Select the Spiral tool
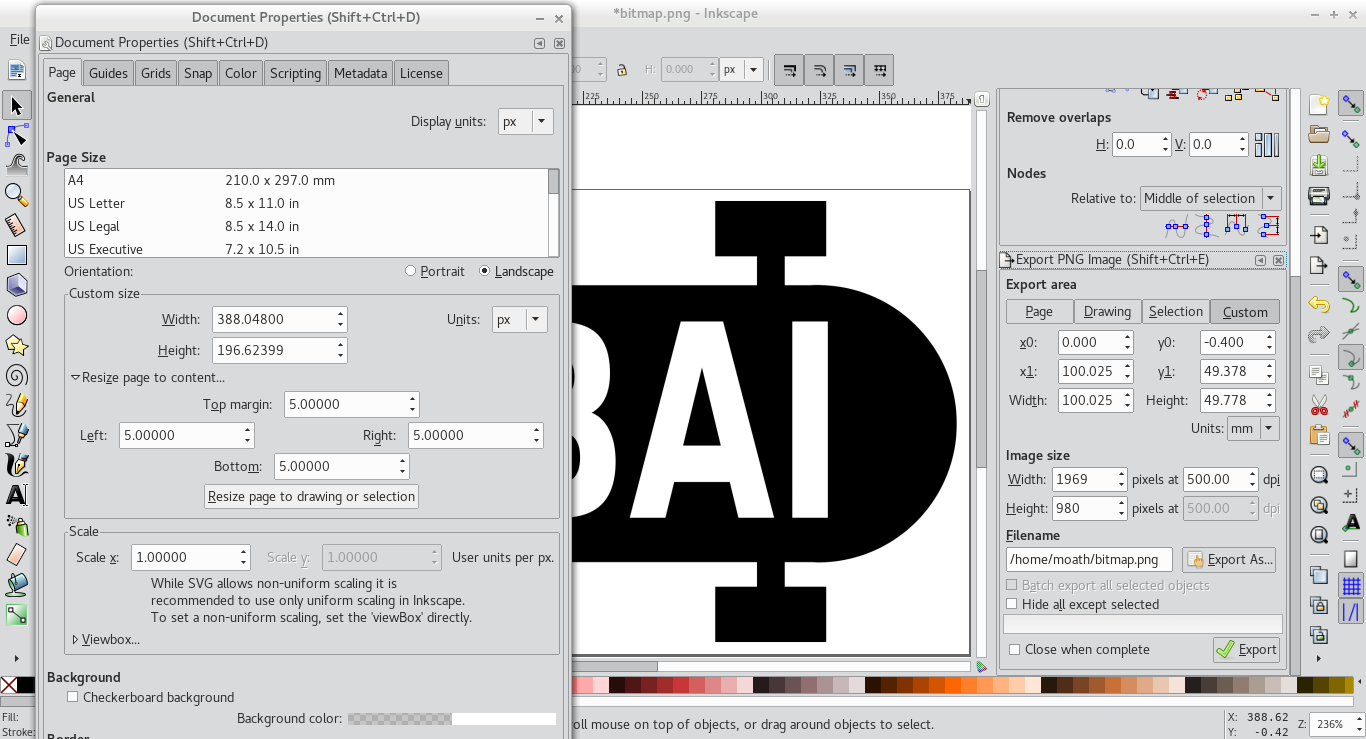Image resolution: width=1366 pixels, height=739 pixels. [16, 375]
